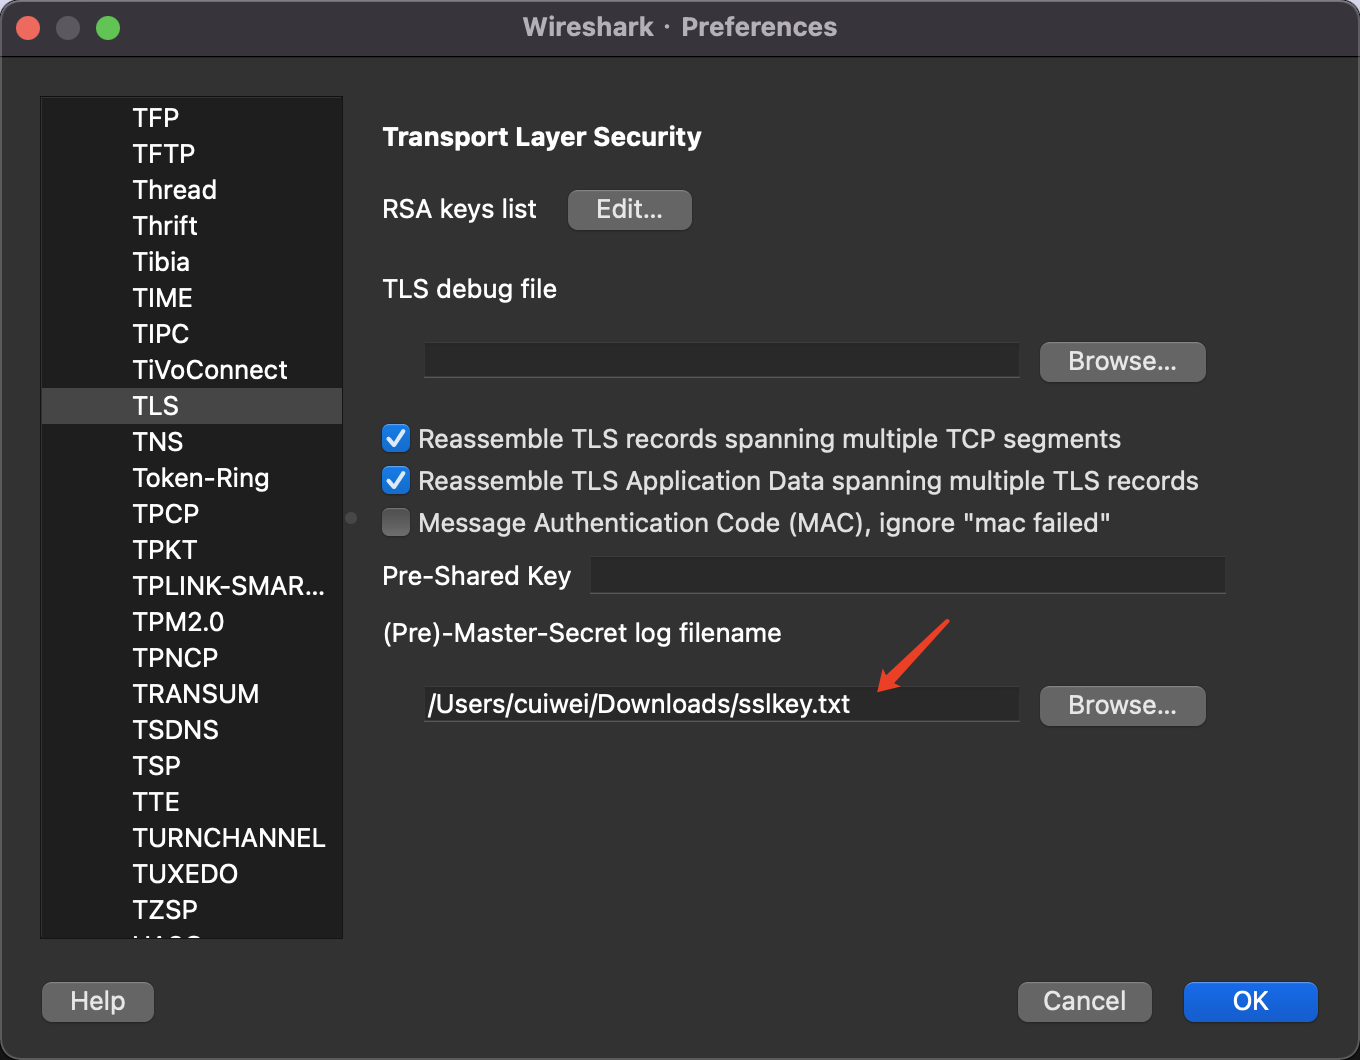The height and width of the screenshot is (1060, 1360).
Task: Confirm preferences with OK
Action: pos(1251,1002)
